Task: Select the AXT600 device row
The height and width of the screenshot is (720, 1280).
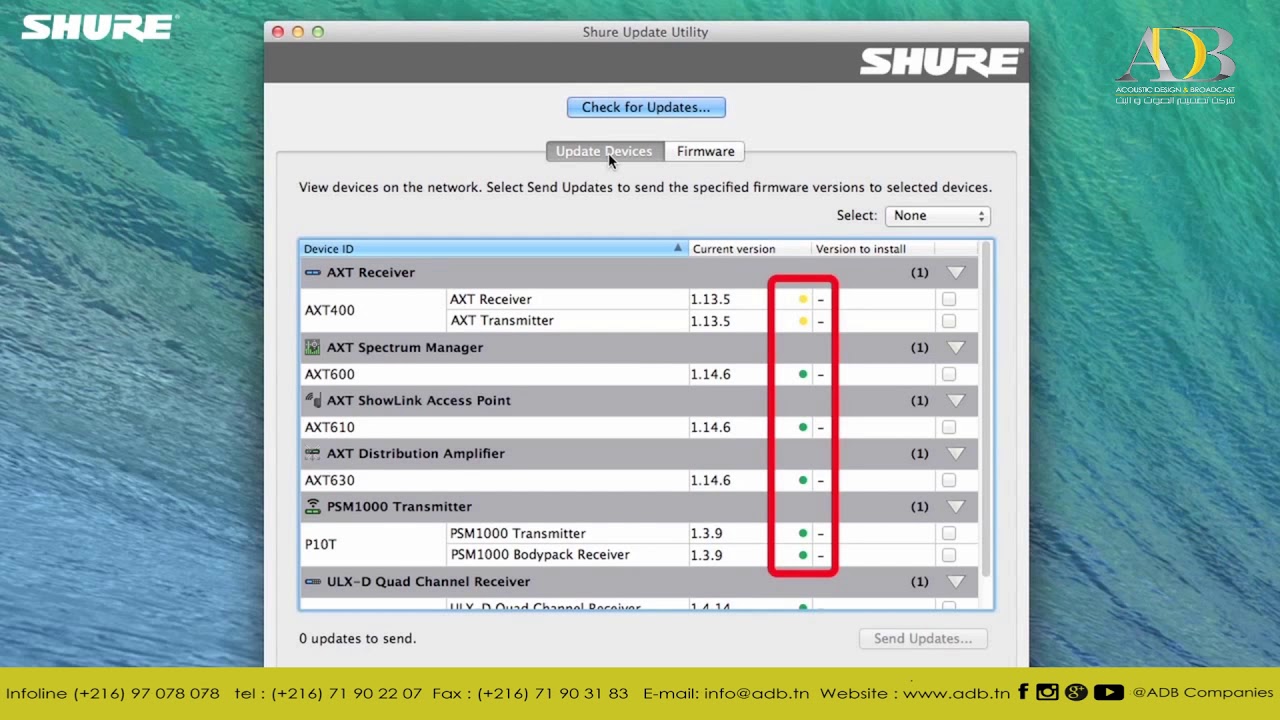Action: tap(640, 374)
